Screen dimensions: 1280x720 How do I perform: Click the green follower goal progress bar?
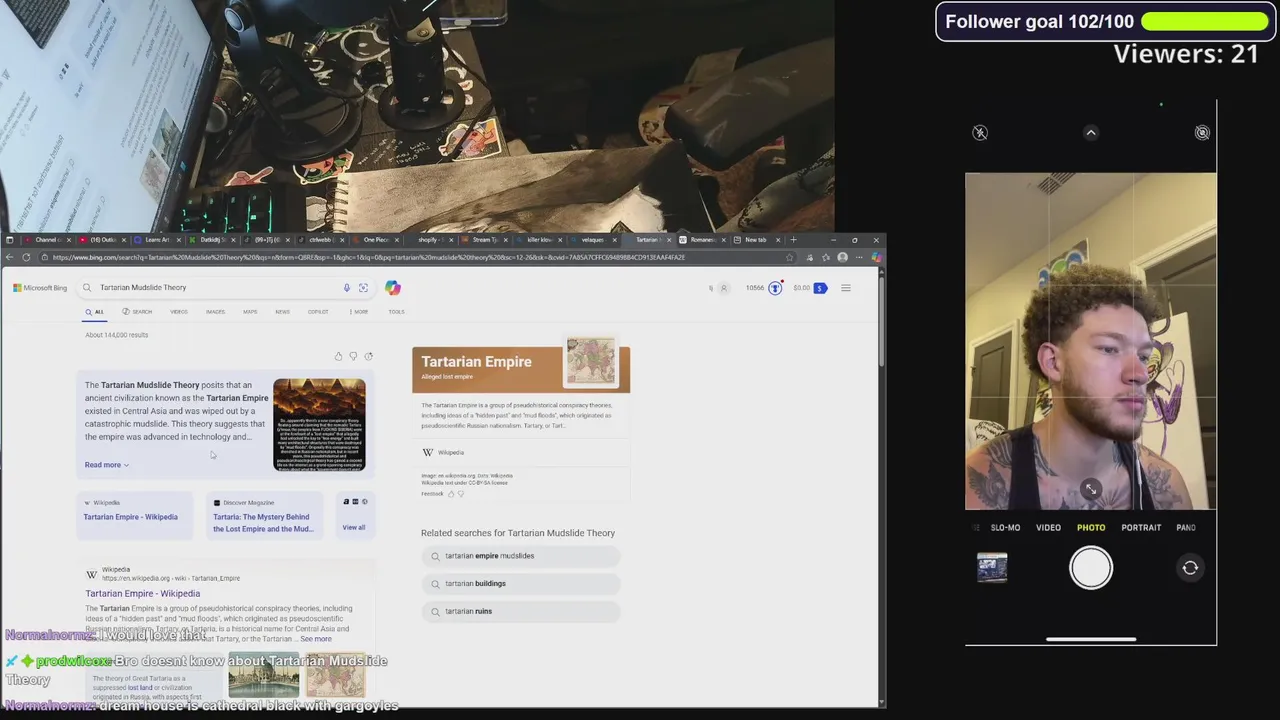tap(1204, 21)
